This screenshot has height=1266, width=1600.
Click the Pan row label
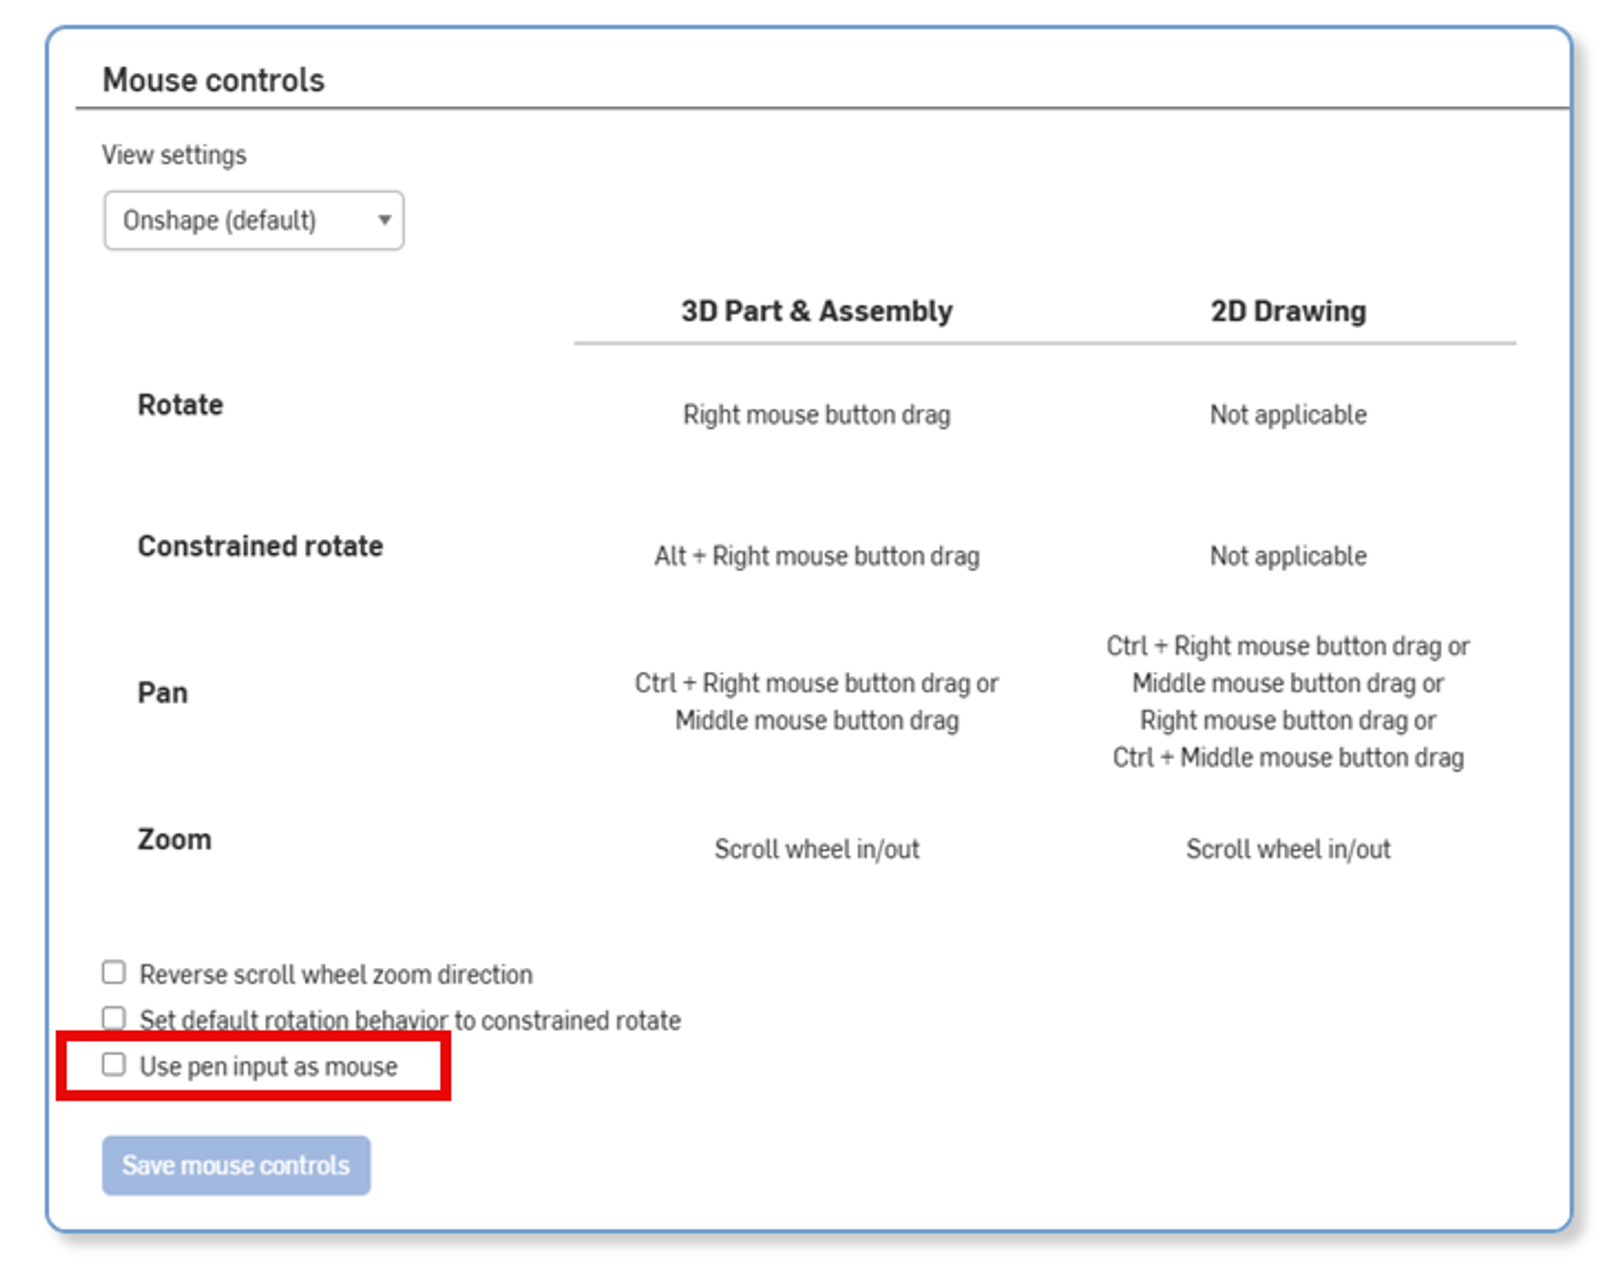coord(162,691)
